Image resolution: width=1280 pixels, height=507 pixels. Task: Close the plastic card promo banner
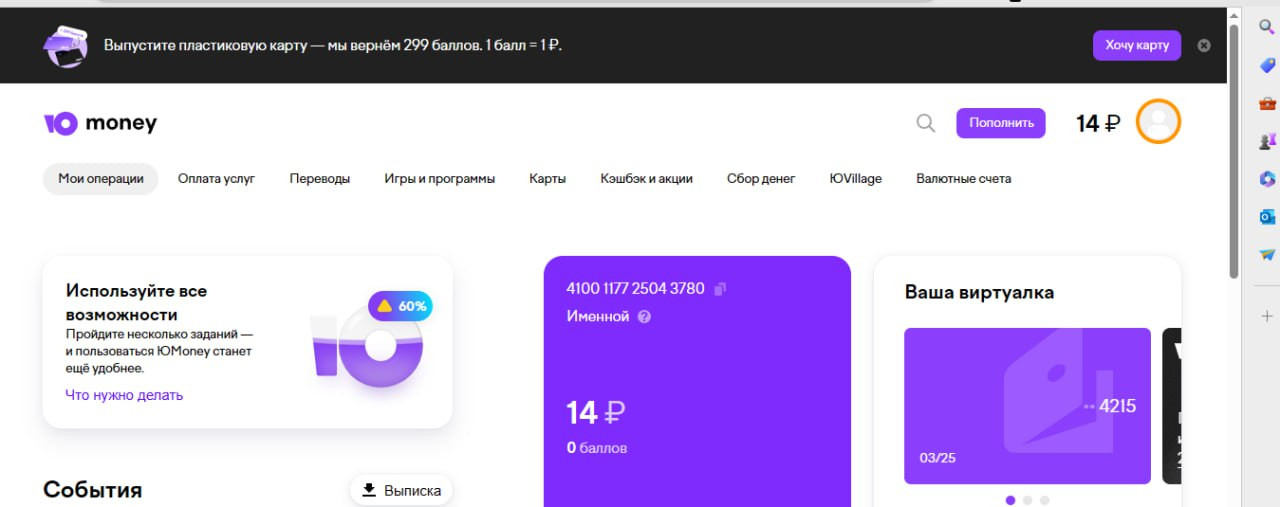1204,45
